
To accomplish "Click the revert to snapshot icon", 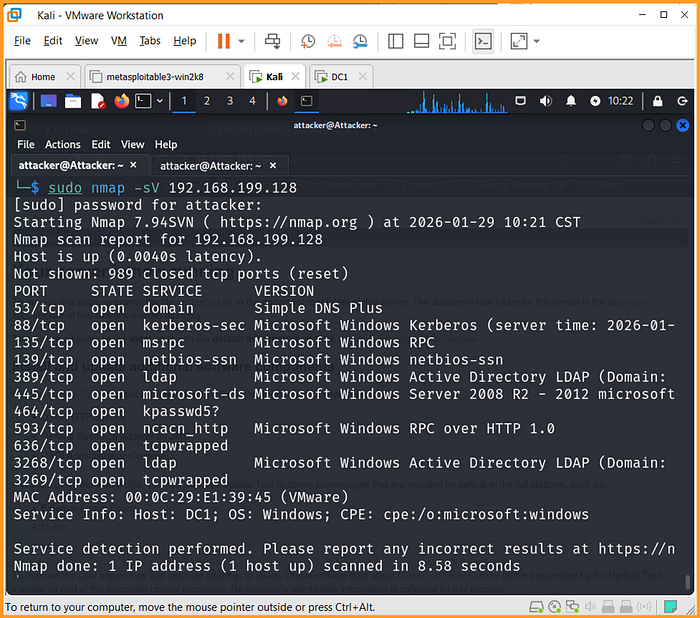I will pyautogui.click(x=334, y=41).
